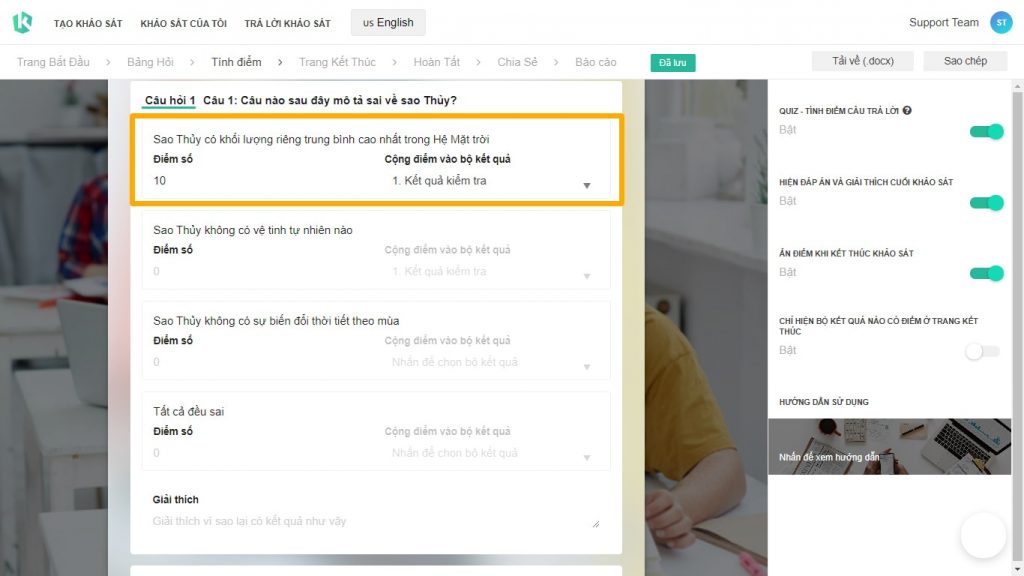This screenshot has width=1024, height=576.
Task: Open the ST user avatar menu
Action: pos(1001,21)
